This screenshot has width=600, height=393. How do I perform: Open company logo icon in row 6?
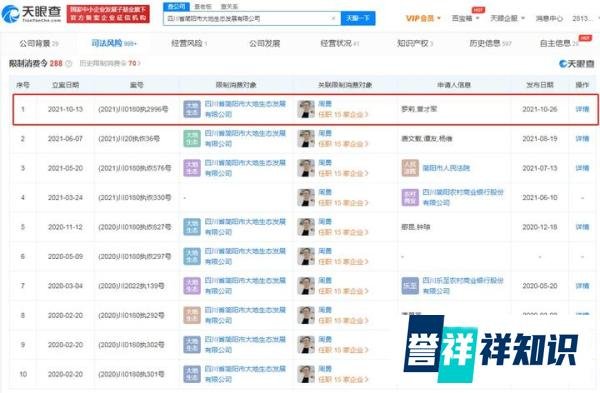(192, 256)
